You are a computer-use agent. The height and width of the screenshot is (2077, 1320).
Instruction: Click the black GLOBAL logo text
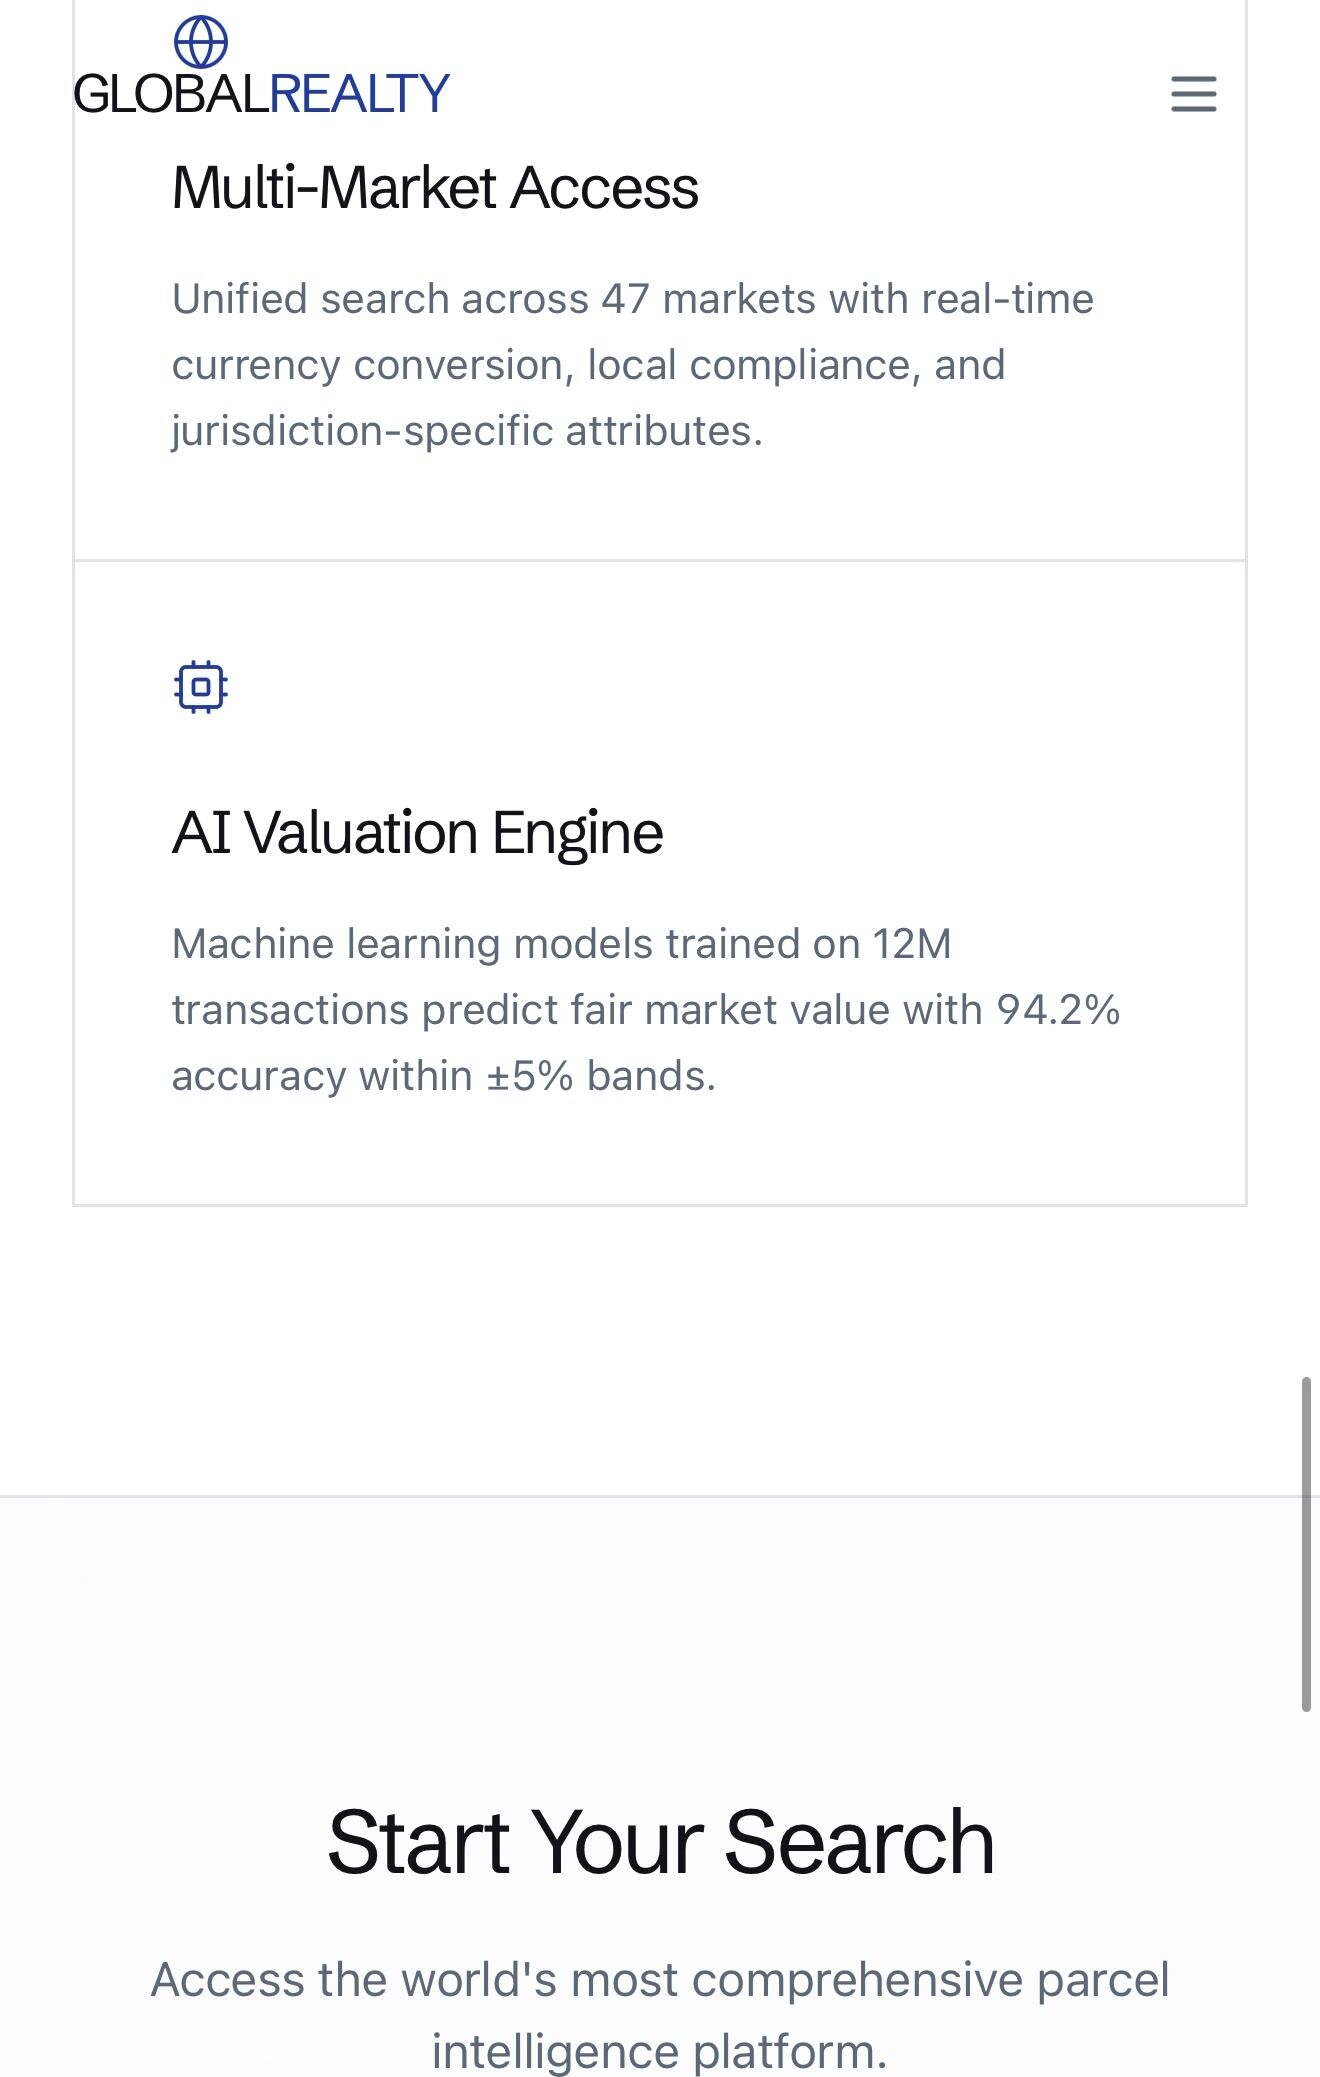pyautogui.click(x=171, y=95)
